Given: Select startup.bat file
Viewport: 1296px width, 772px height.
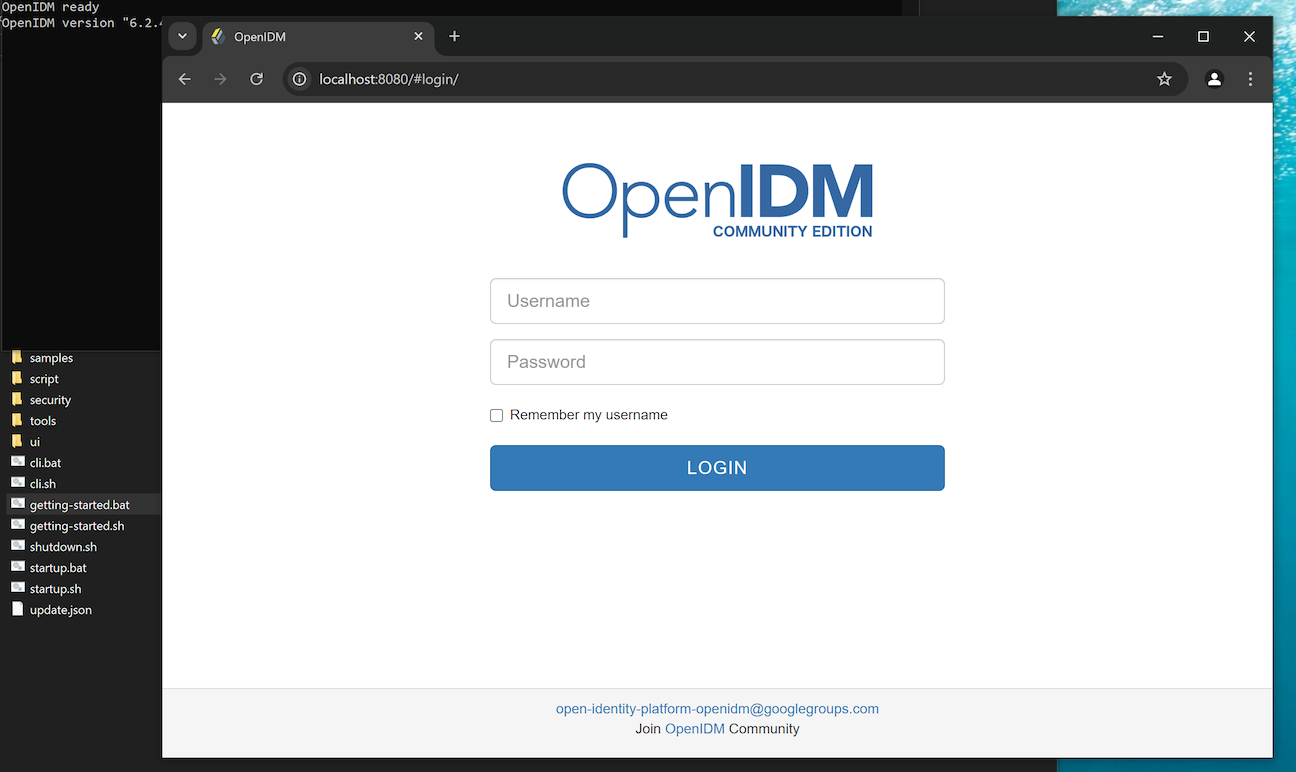Looking at the screenshot, I should [58, 568].
